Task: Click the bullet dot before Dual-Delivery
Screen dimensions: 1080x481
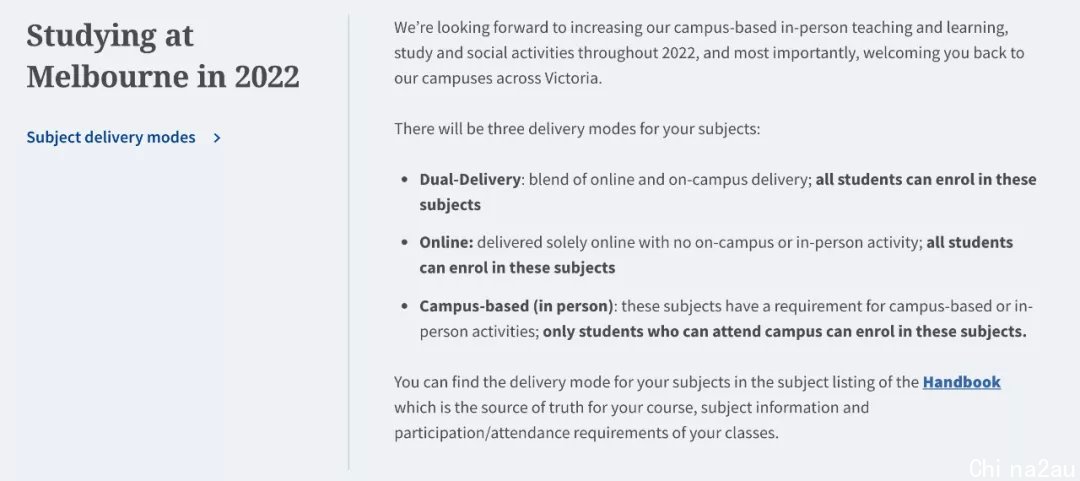Action: pyautogui.click(x=404, y=180)
